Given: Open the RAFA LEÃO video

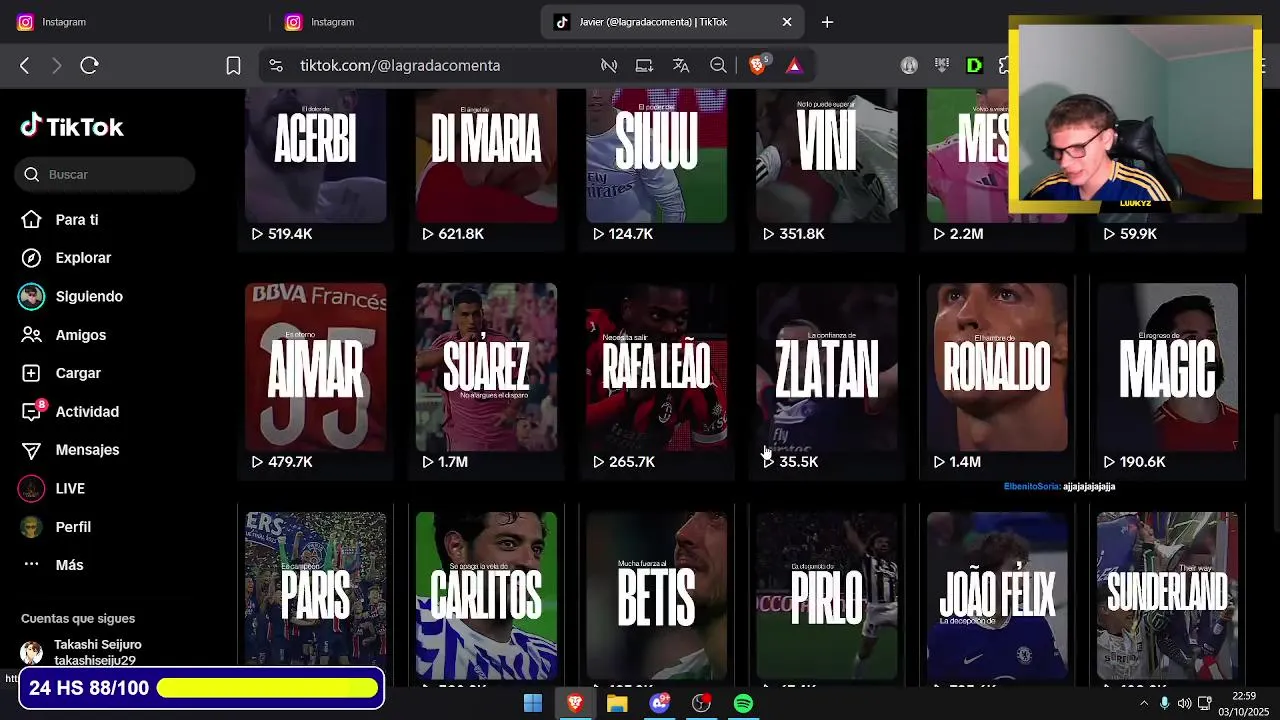Looking at the screenshot, I should pos(657,367).
